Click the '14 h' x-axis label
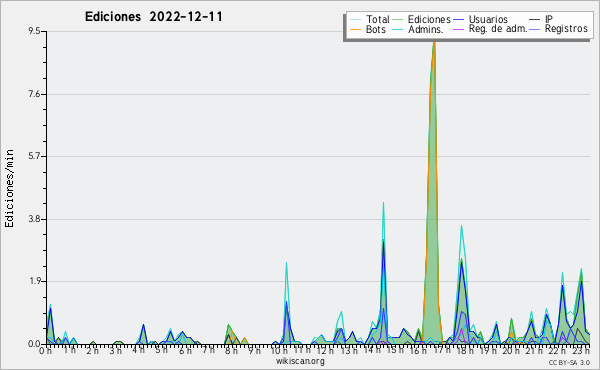The width and height of the screenshot is (600, 370). [372, 350]
